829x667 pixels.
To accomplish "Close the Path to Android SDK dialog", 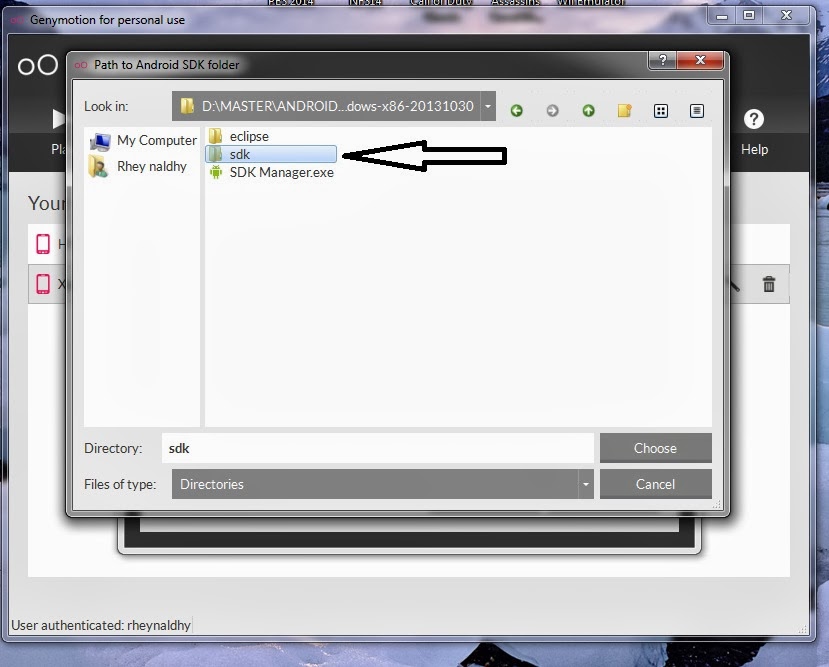I will 700,60.
